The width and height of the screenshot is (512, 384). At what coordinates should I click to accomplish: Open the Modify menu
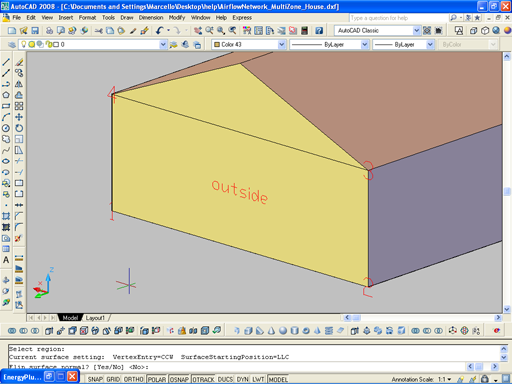coord(177,18)
